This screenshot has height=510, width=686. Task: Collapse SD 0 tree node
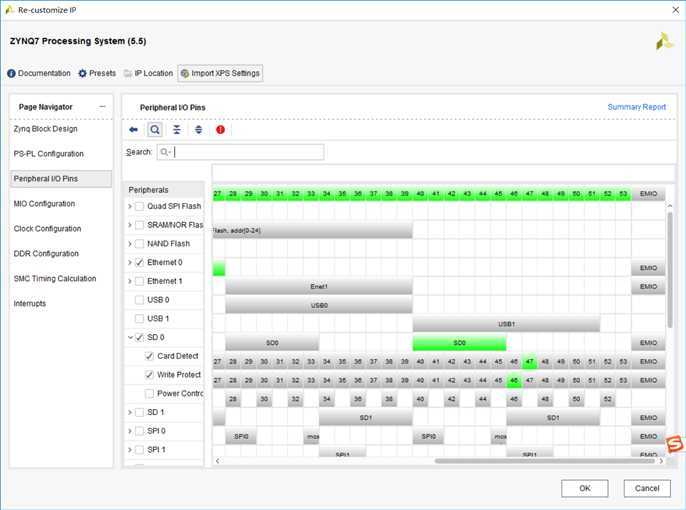(130, 337)
